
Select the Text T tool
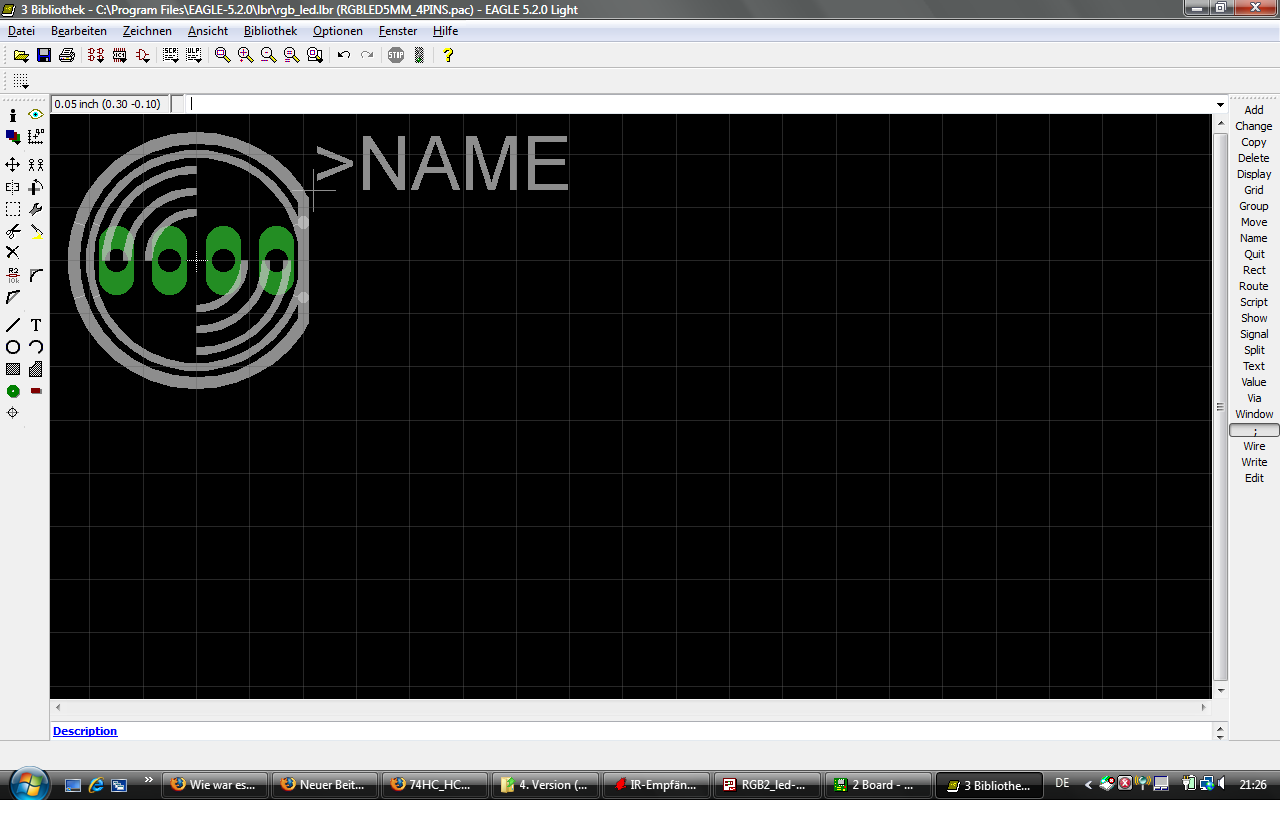coord(36,325)
